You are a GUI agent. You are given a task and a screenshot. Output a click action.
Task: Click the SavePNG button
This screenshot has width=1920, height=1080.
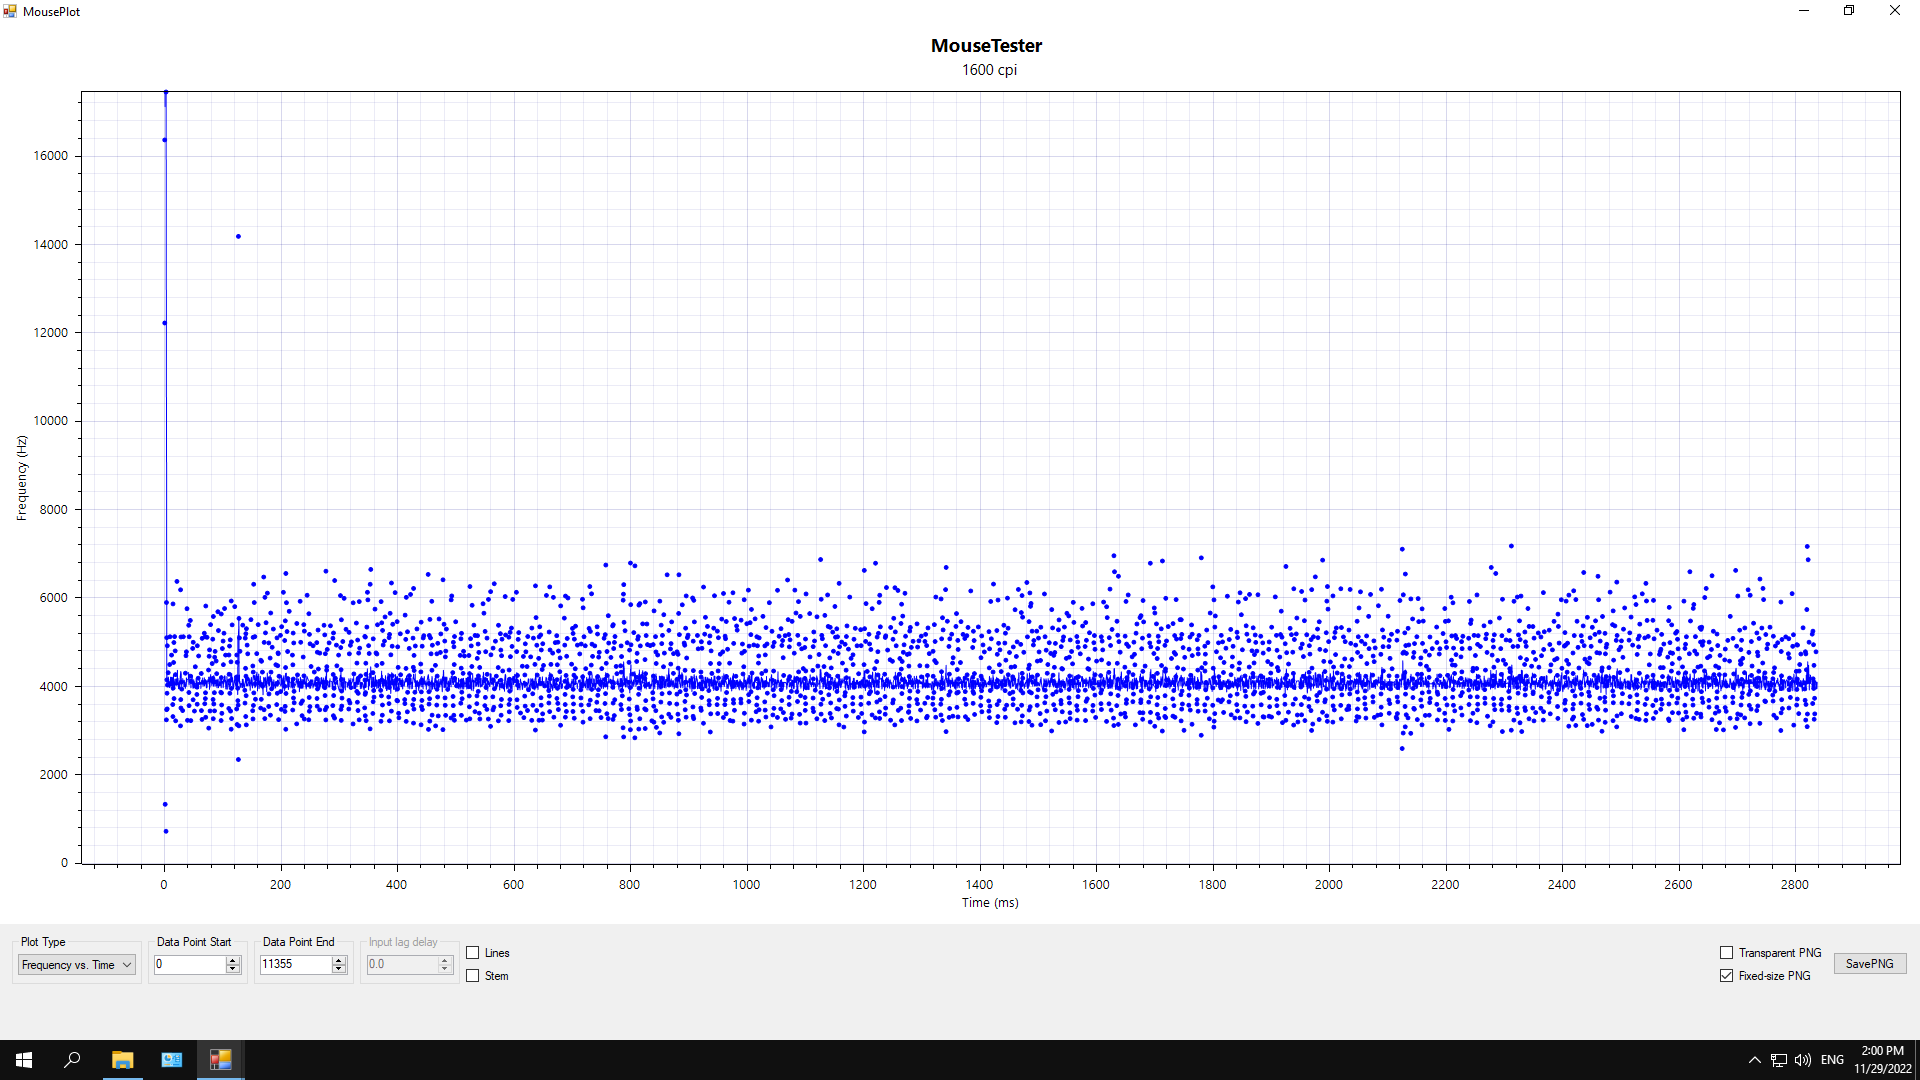pyautogui.click(x=1869, y=964)
